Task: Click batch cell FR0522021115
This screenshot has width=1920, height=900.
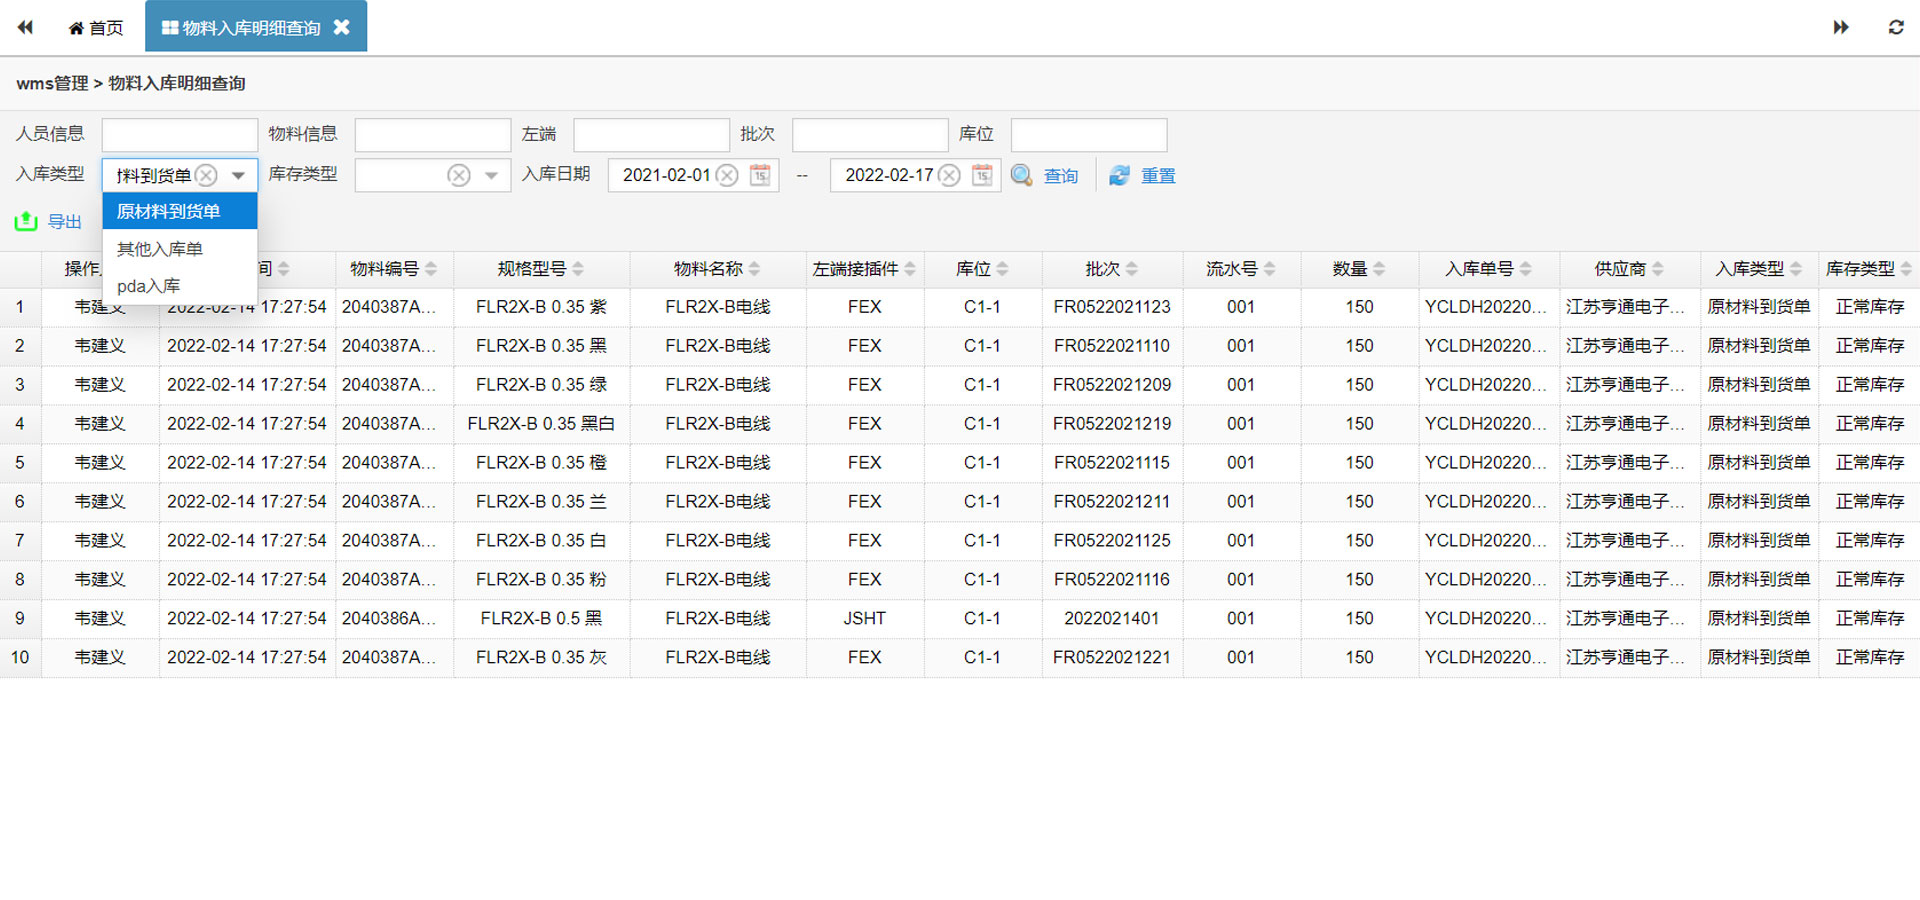Action: 1112,463
